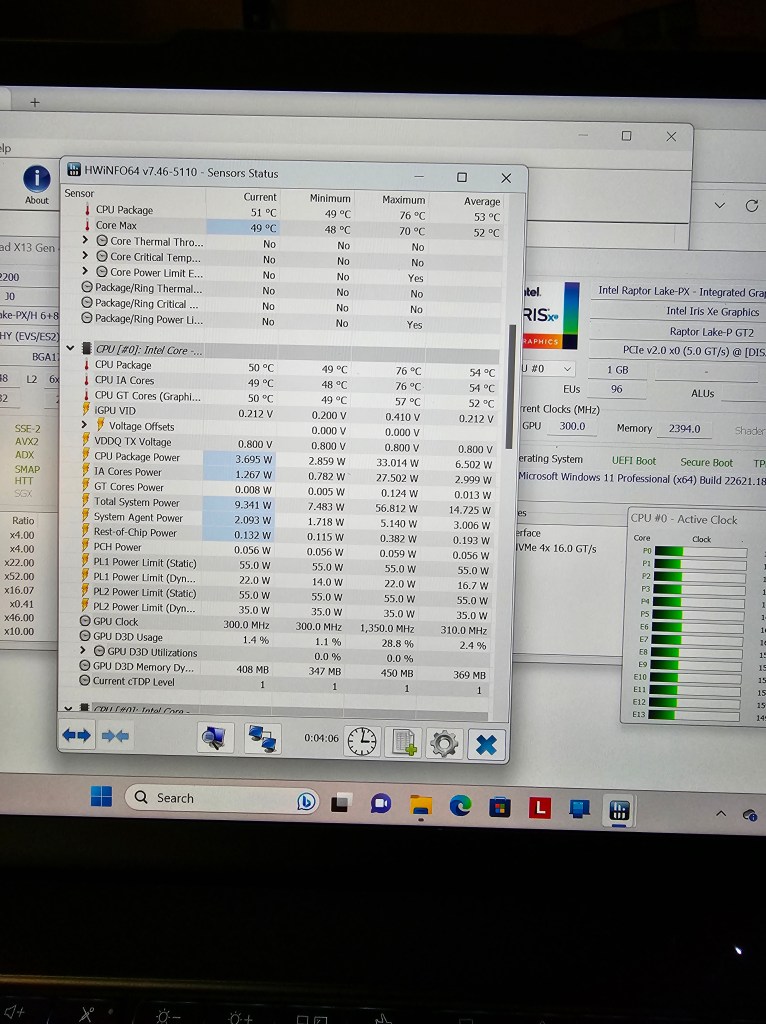Click the shrink columns arrows icon
766x1024 pixels.
(115, 736)
